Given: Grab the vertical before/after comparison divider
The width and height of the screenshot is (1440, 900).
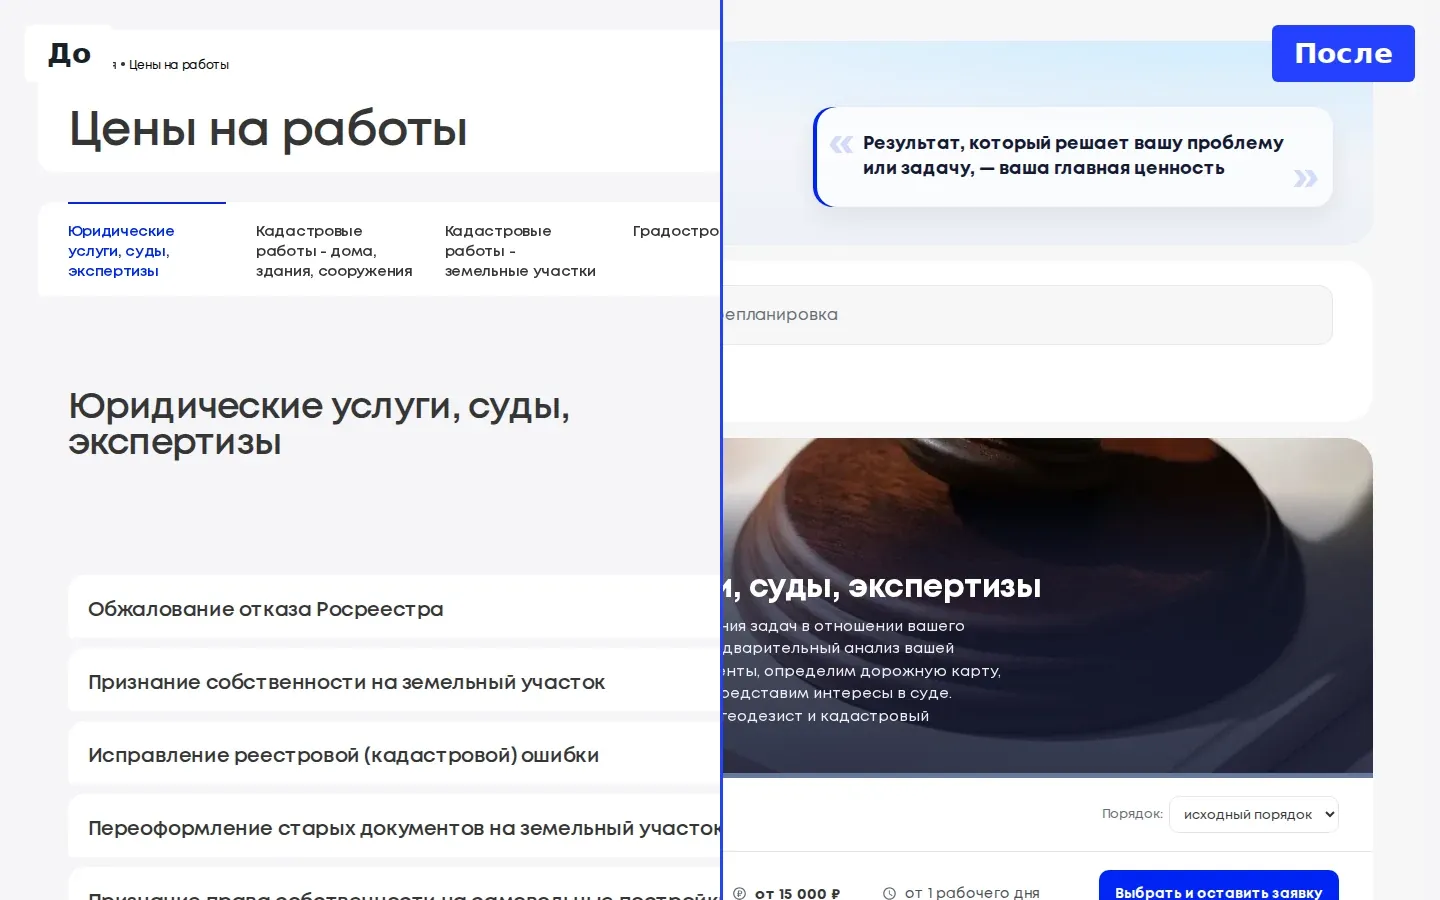Looking at the screenshot, I should [721, 450].
